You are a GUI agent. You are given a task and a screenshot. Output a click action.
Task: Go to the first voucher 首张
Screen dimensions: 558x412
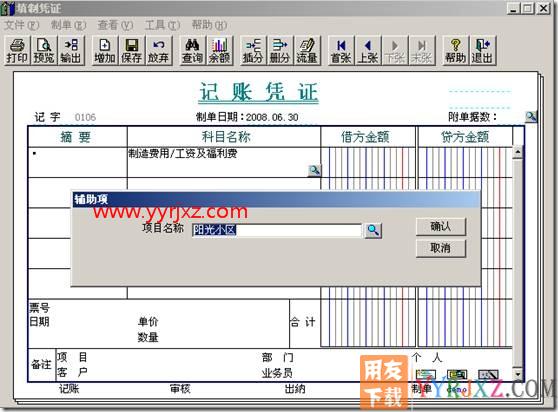click(341, 51)
